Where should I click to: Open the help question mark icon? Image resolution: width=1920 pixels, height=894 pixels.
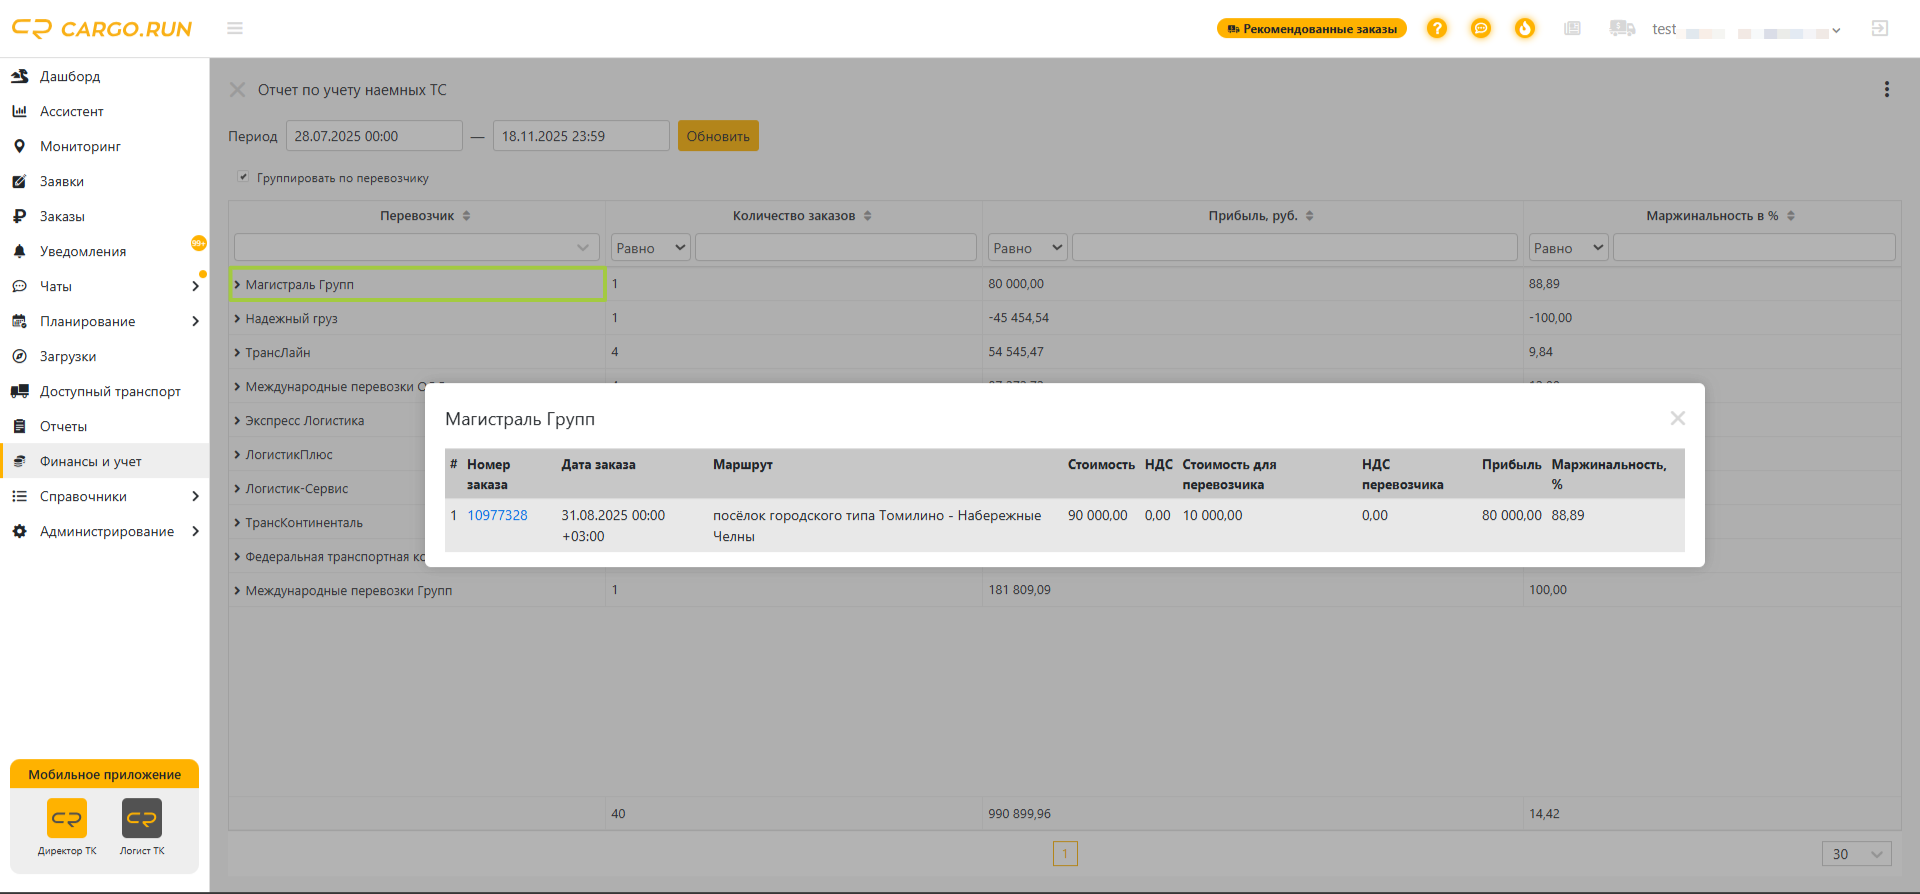click(1437, 29)
